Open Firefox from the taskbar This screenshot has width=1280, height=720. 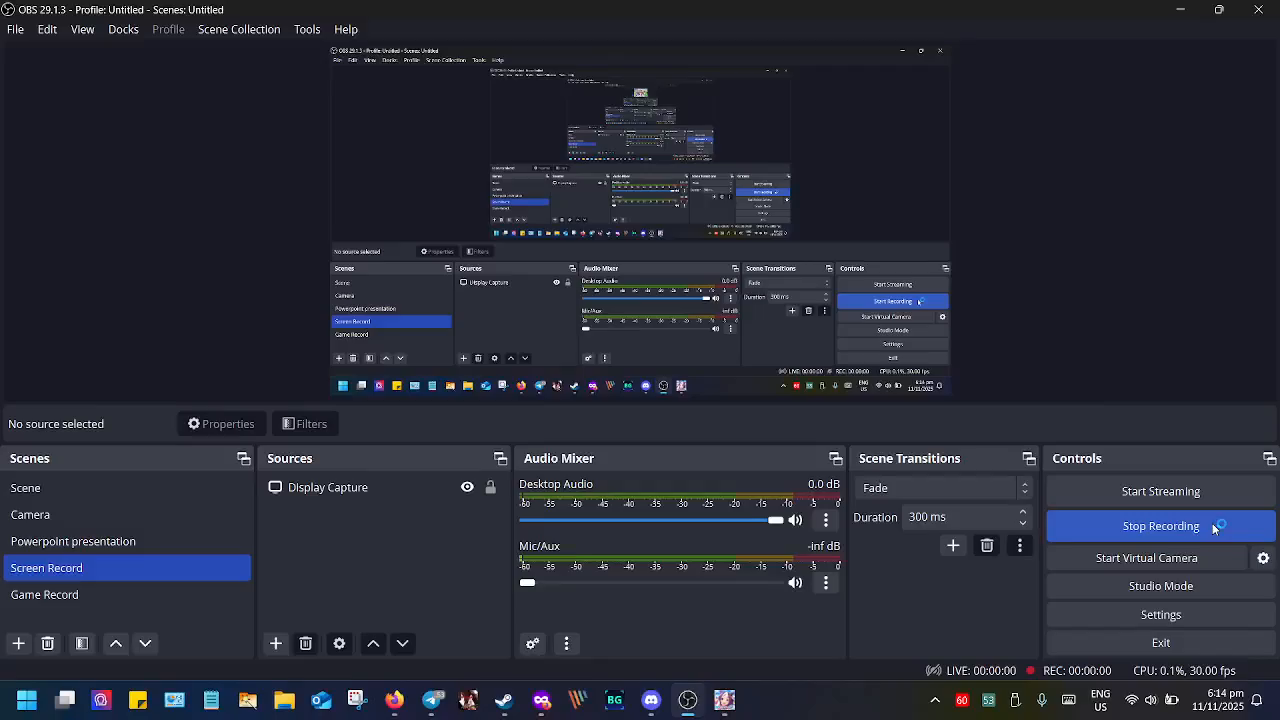click(394, 700)
